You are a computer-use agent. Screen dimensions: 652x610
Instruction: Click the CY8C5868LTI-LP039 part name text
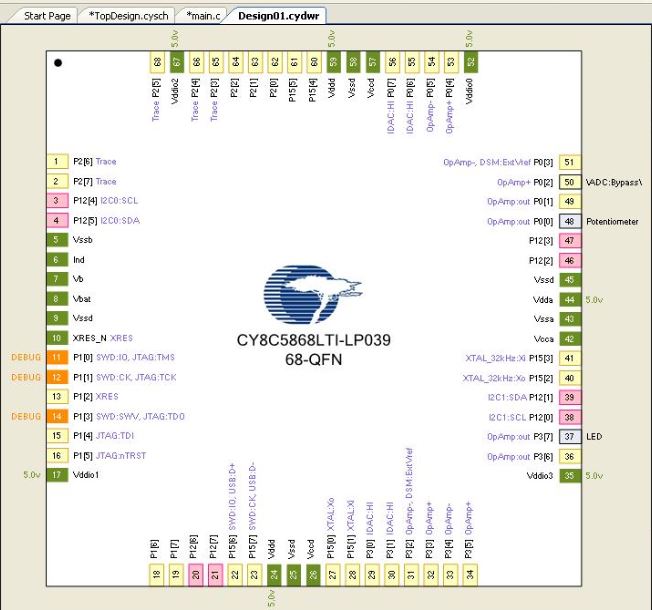tap(313, 340)
